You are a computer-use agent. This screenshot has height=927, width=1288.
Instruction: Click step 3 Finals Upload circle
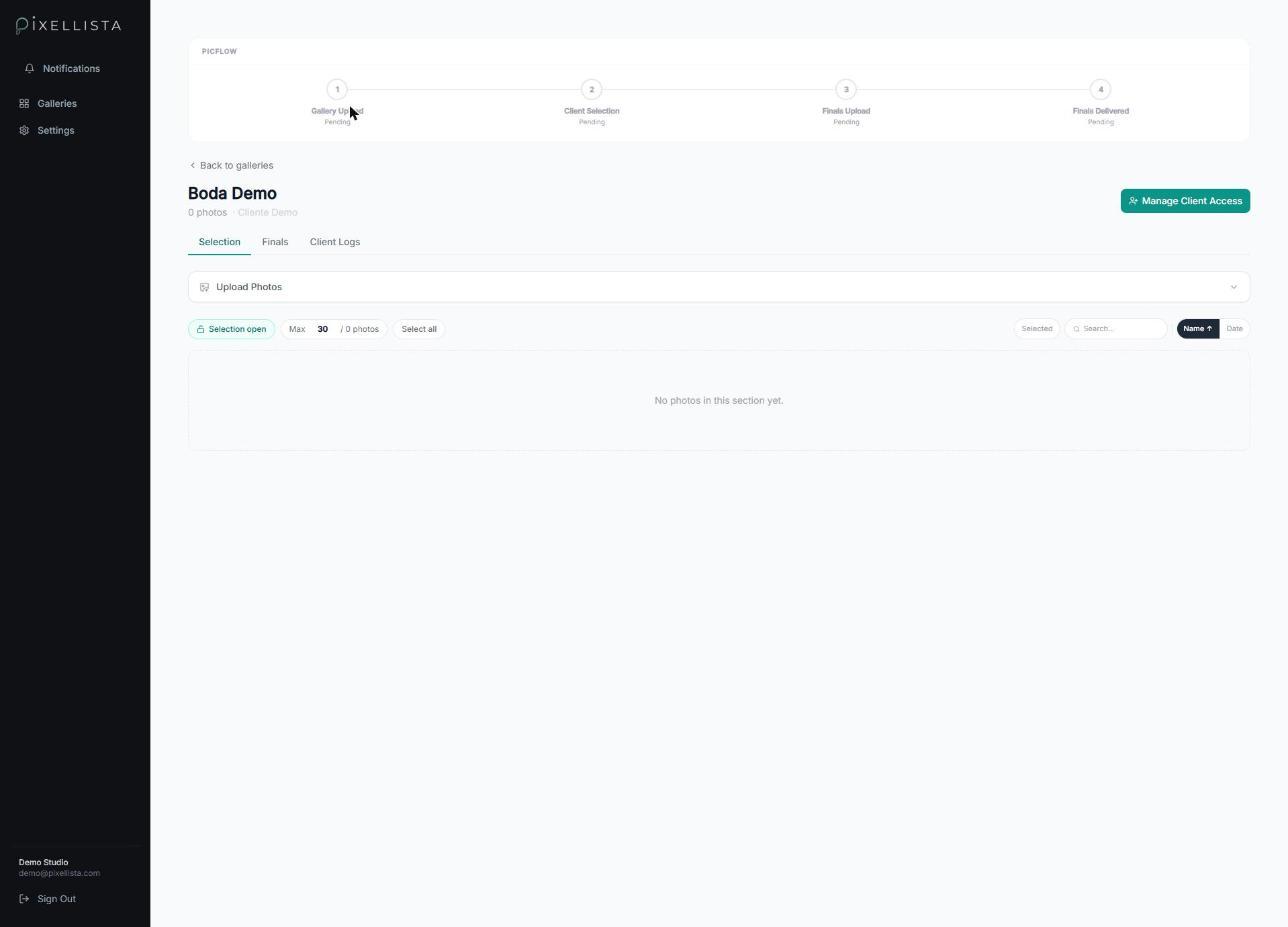(846, 89)
